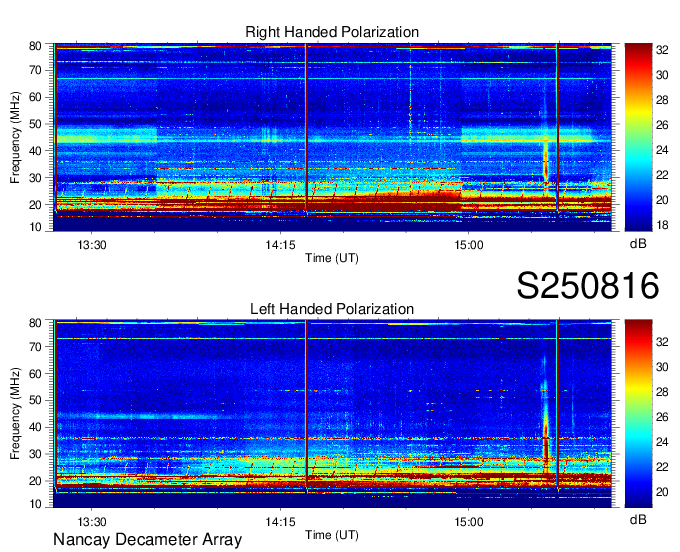680x552 pixels.
Task: Click the 14:15 tick label under top plot
Action: tap(280, 245)
